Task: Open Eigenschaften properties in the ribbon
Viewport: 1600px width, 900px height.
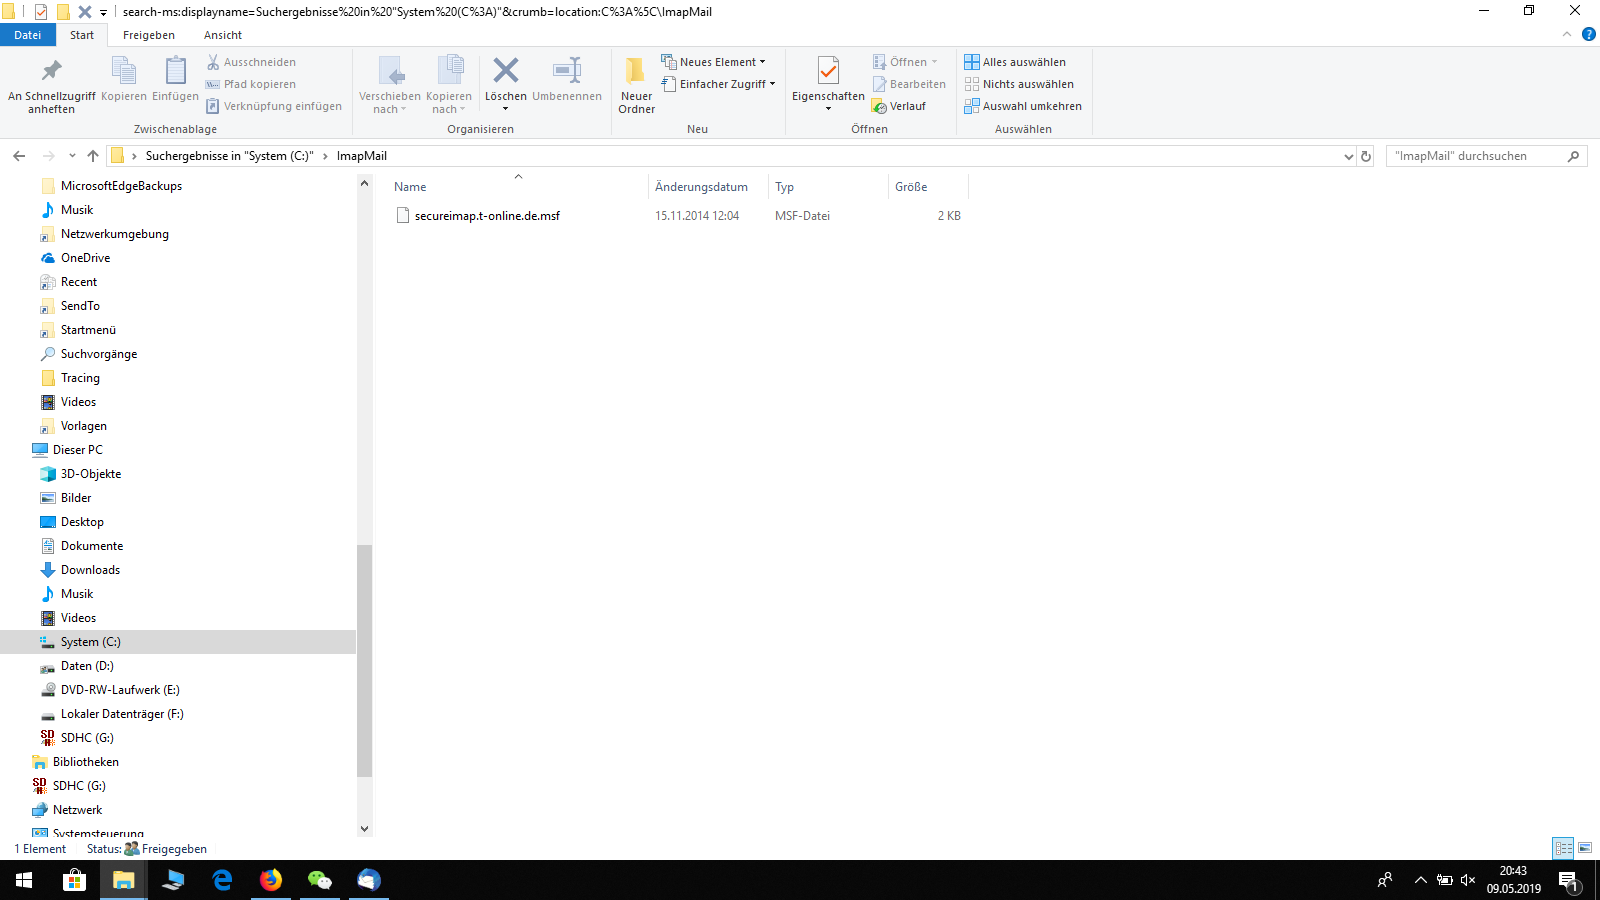Action: pos(828,78)
